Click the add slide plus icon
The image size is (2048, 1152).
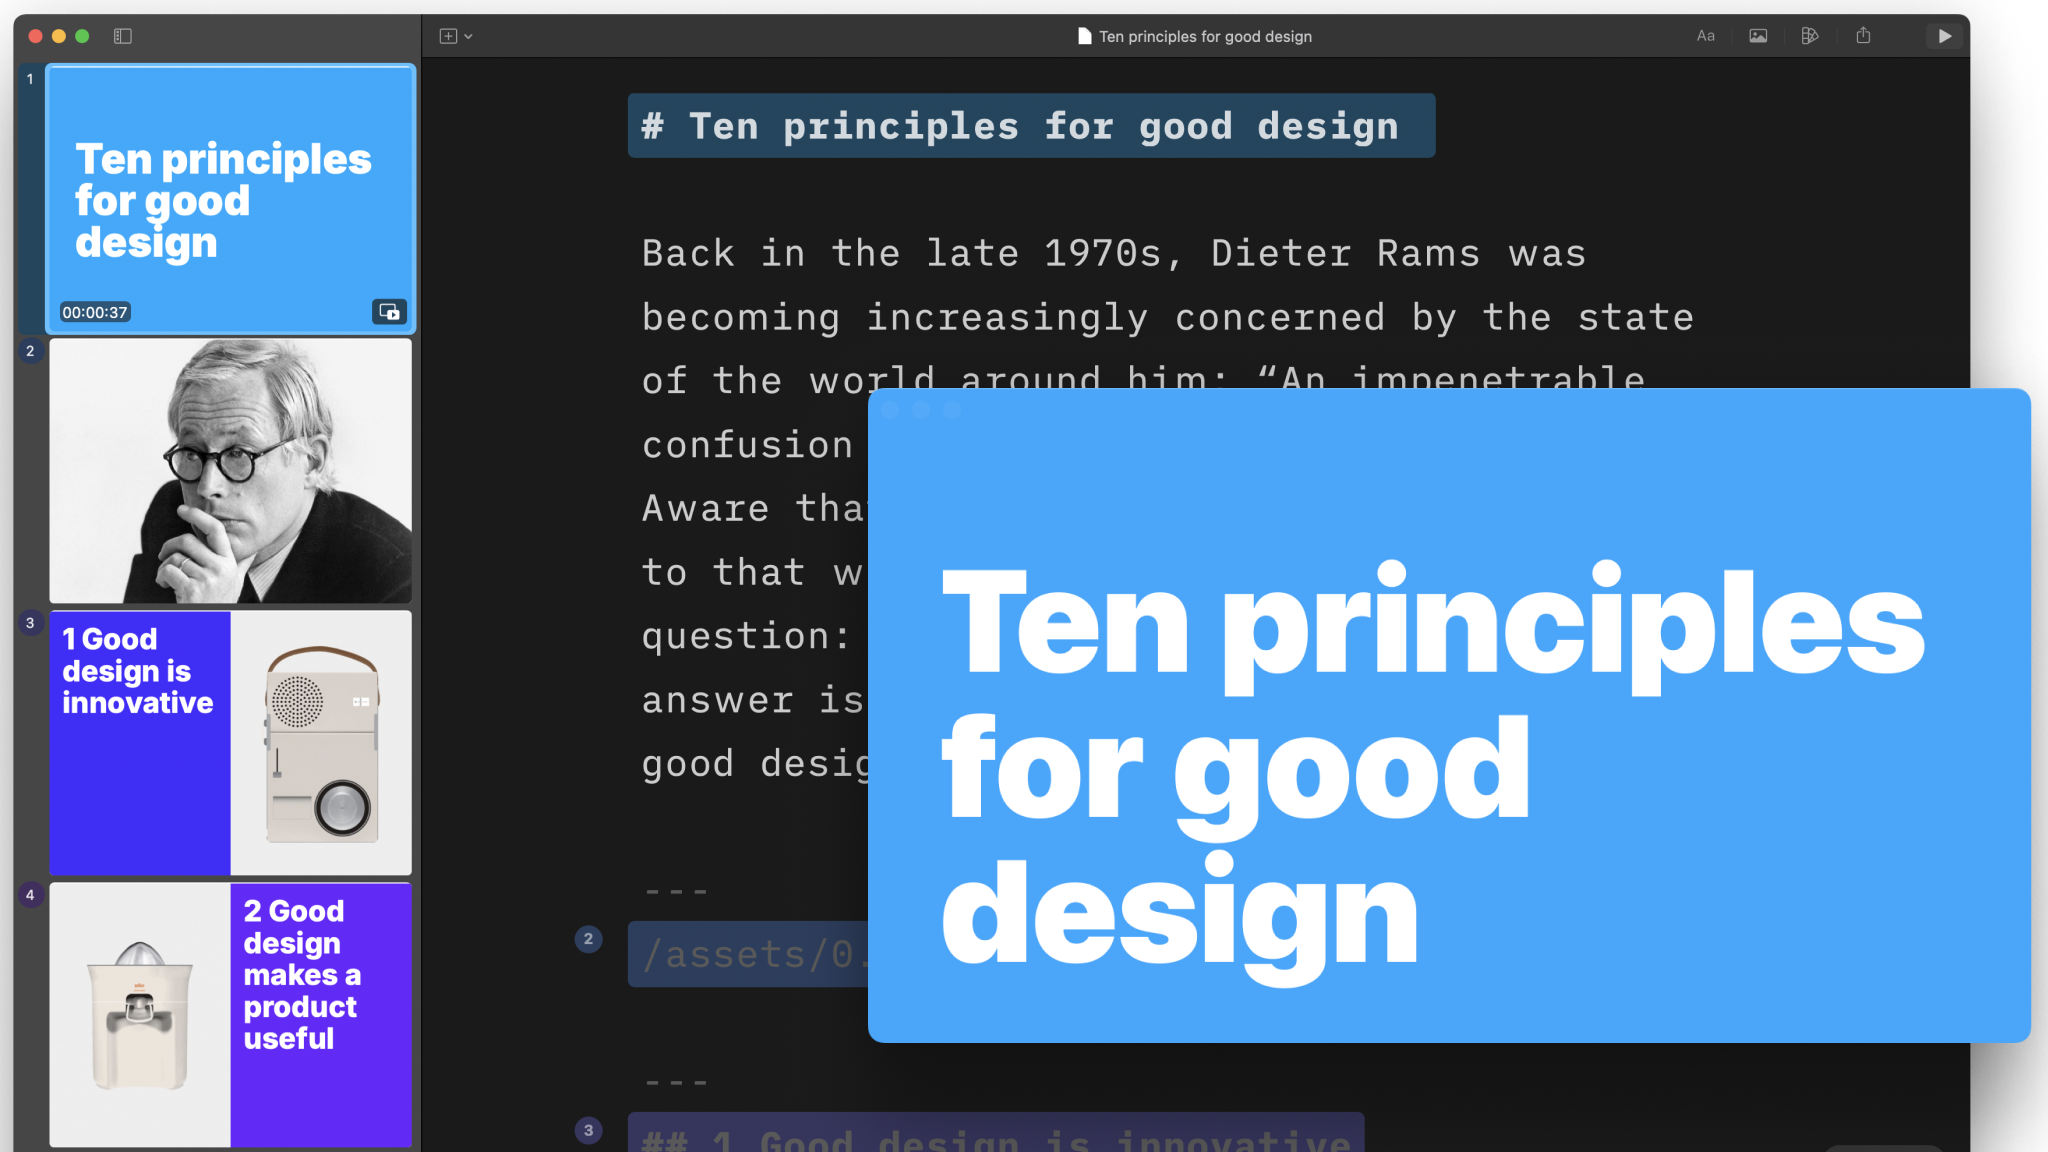[448, 36]
